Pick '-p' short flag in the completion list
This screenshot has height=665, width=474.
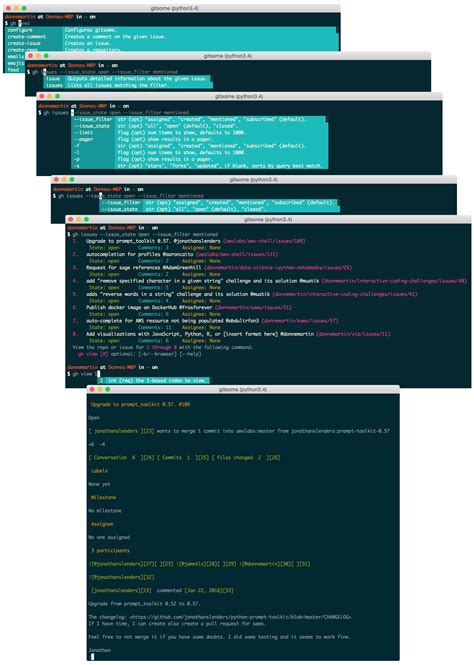pos(77,159)
